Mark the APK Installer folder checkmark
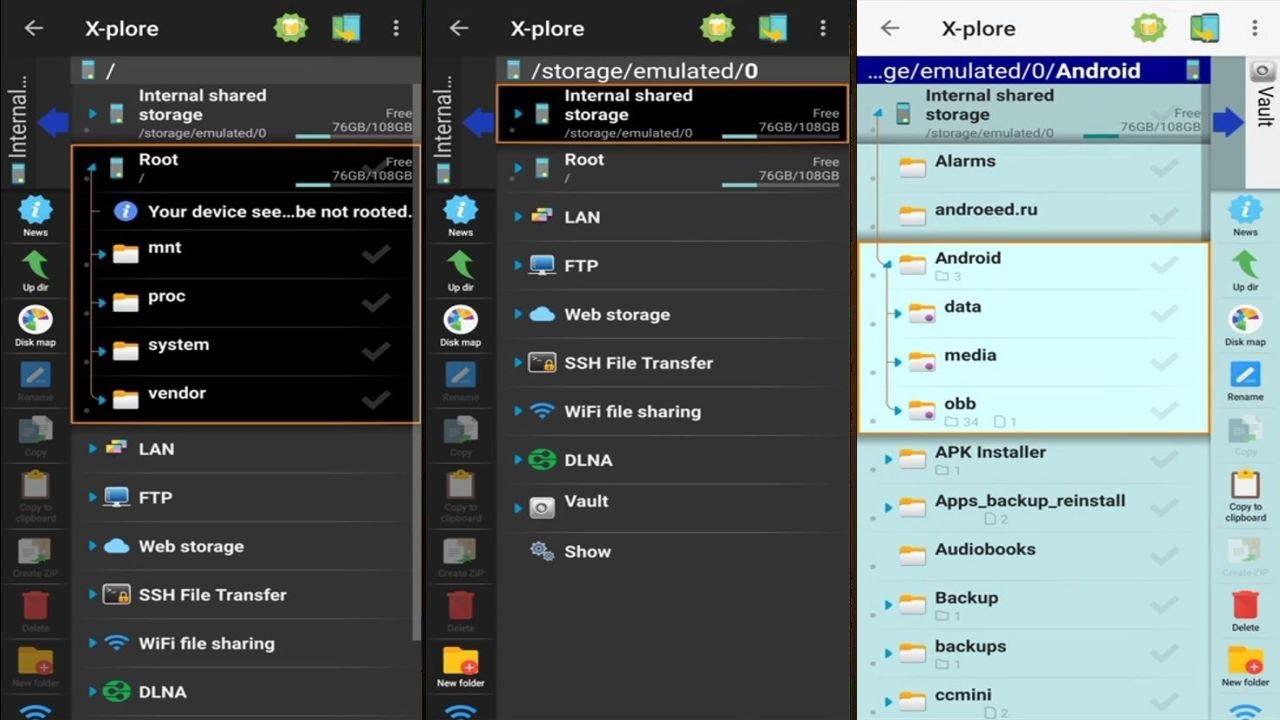Image resolution: width=1280 pixels, height=720 pixels. click(1164, 459)
